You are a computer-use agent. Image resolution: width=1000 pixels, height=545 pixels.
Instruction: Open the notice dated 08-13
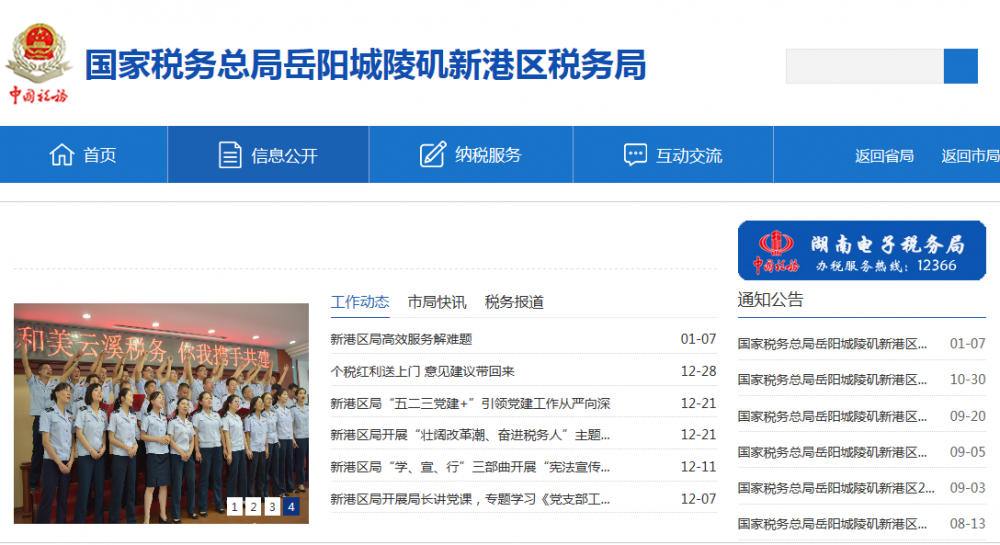coord(832,524)
